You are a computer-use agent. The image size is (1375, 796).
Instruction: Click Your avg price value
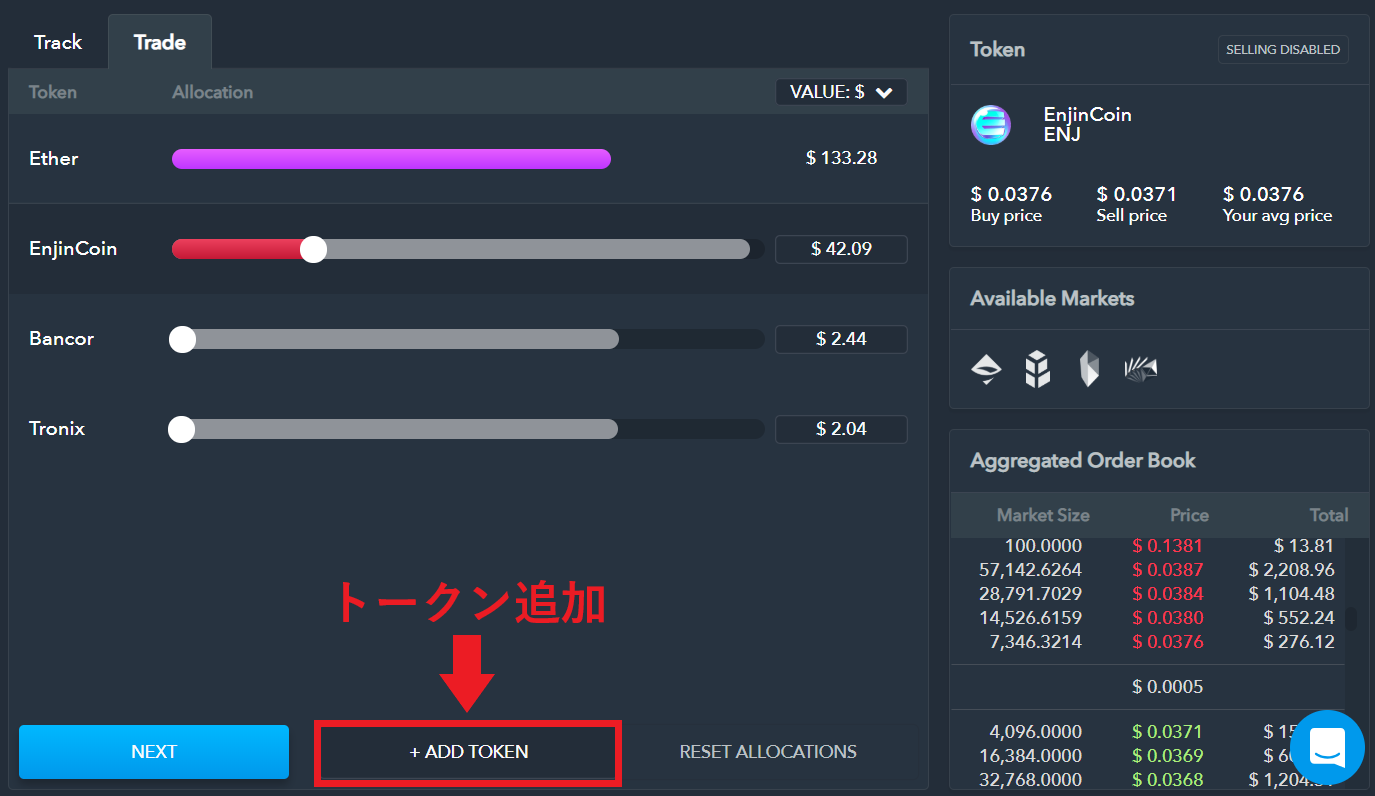click(1263, 194)
